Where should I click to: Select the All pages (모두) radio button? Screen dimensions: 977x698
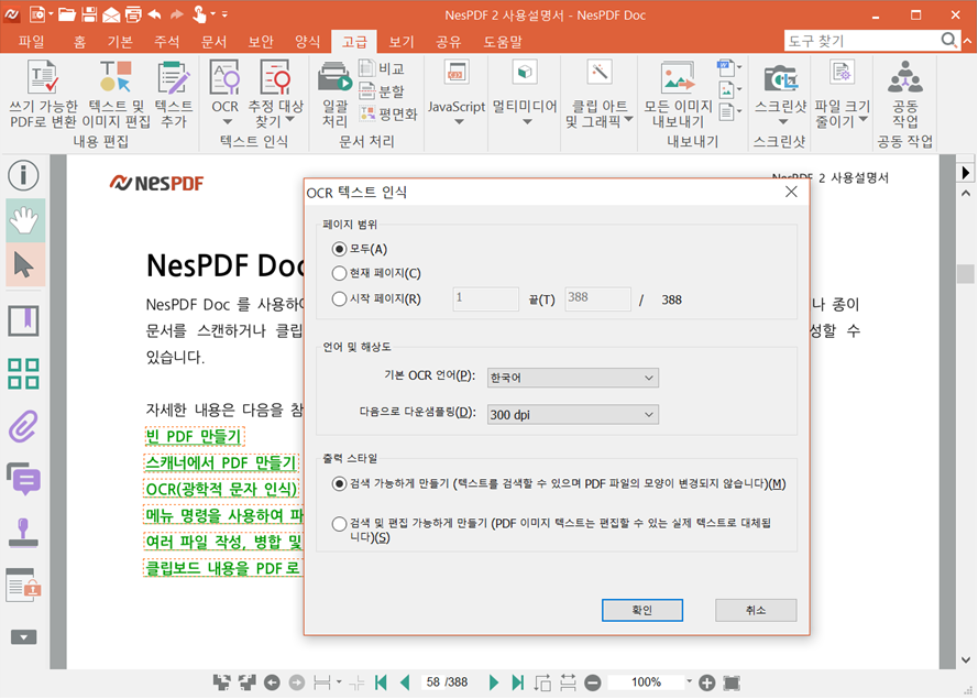point(339,249)
